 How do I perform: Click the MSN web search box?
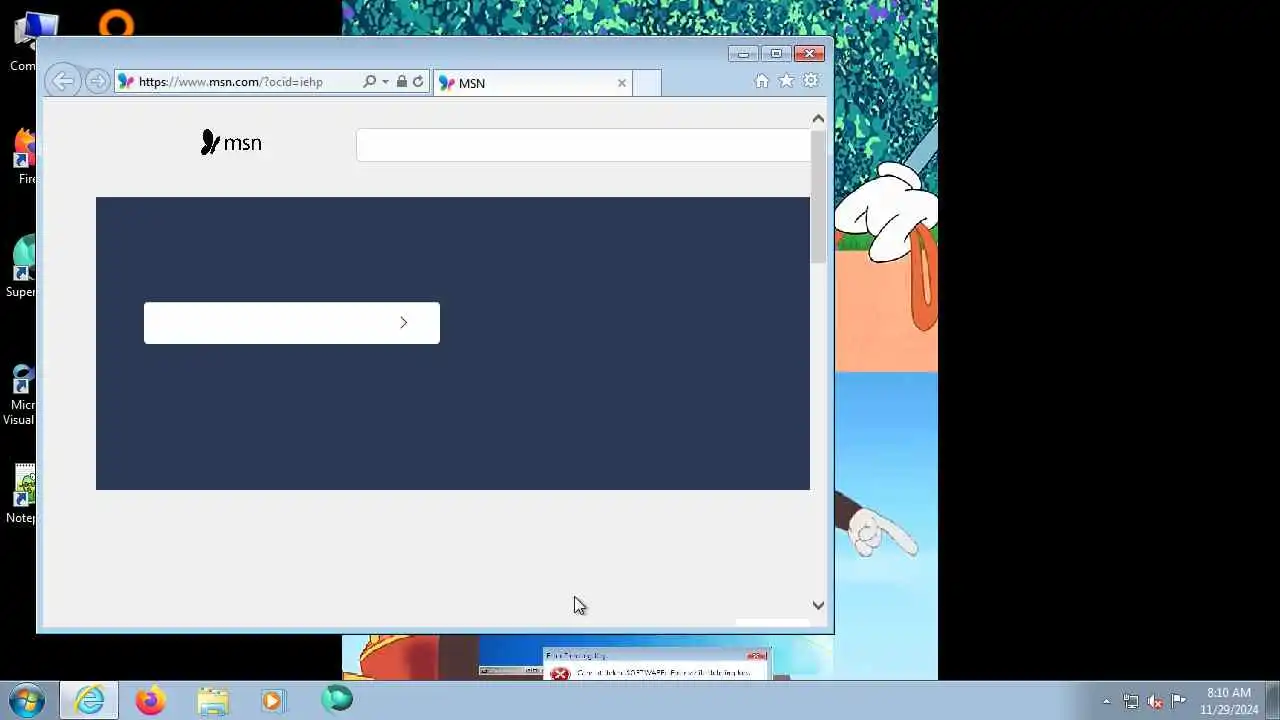click(x=583, y=145)
